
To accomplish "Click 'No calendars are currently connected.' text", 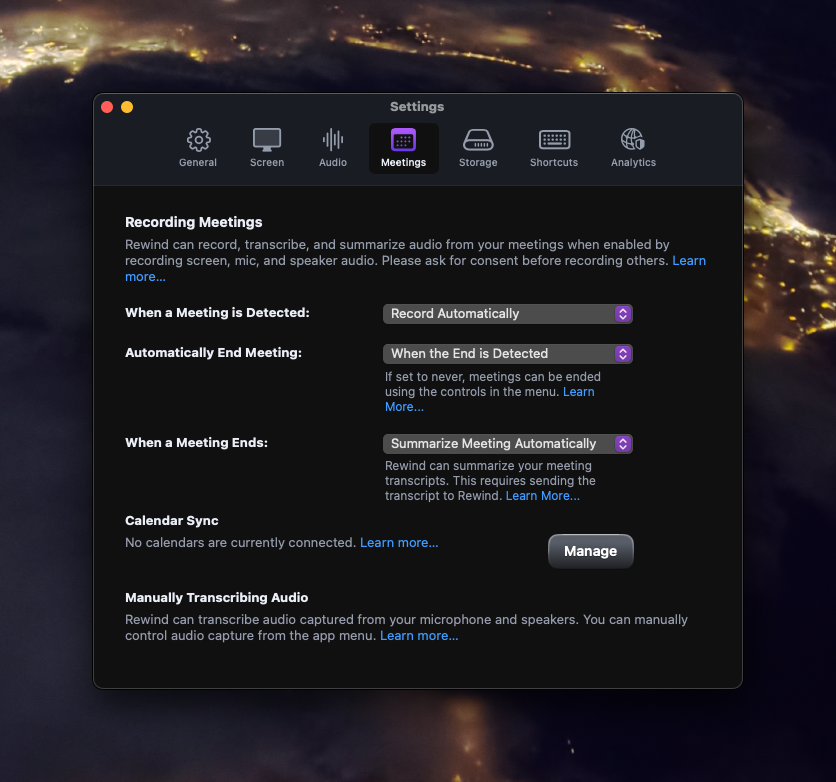I will (240, 543).
